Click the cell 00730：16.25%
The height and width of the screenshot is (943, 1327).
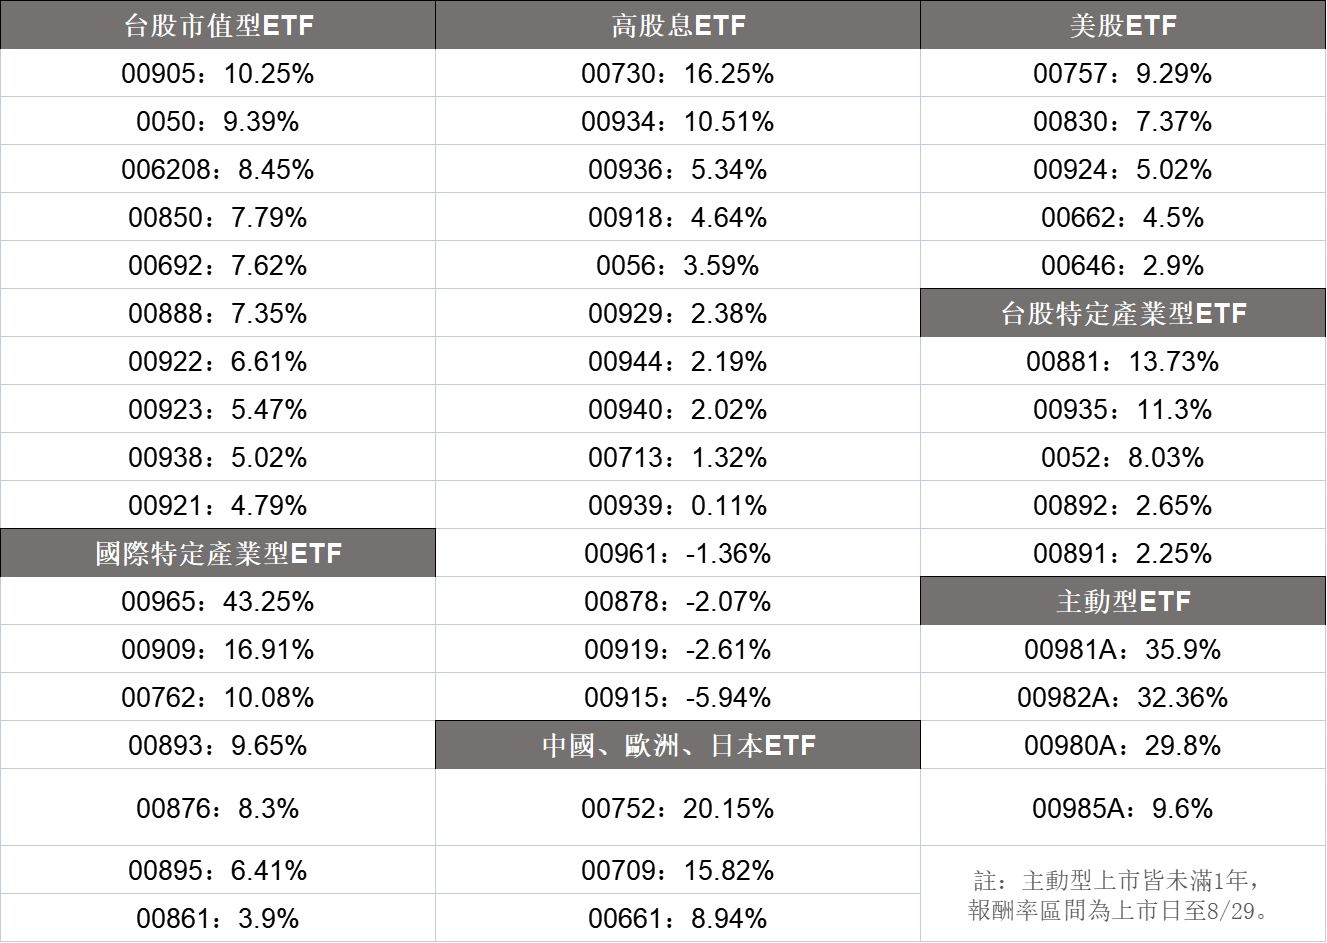[x=678, y=73]
